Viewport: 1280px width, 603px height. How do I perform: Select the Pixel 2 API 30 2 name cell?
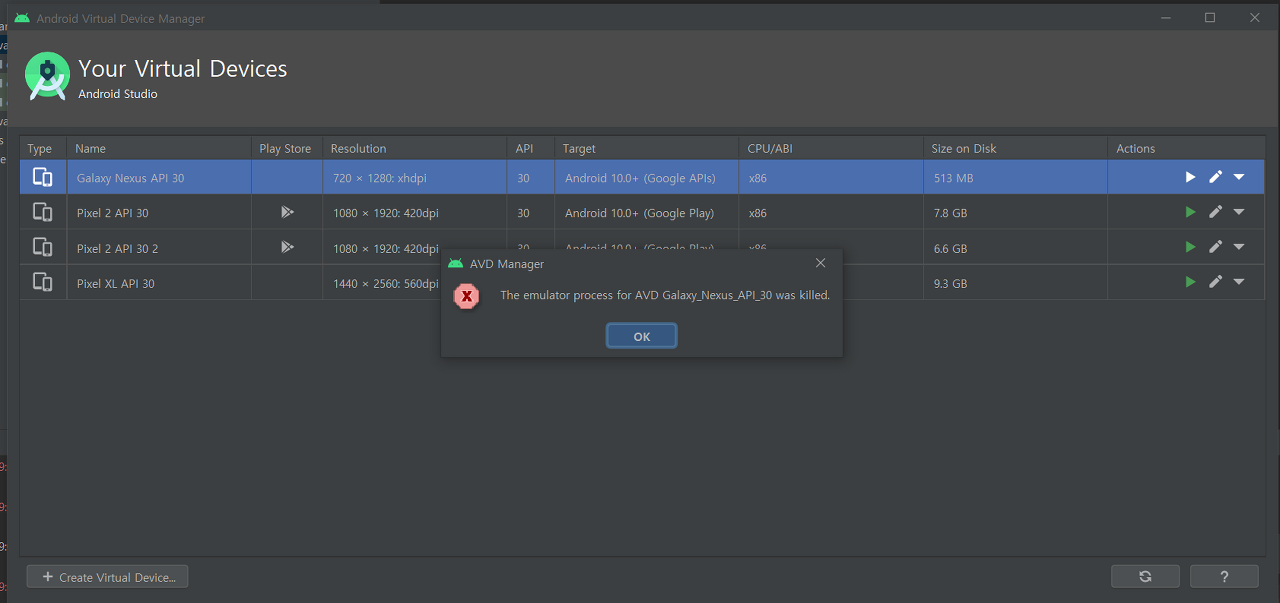point(159,248)
